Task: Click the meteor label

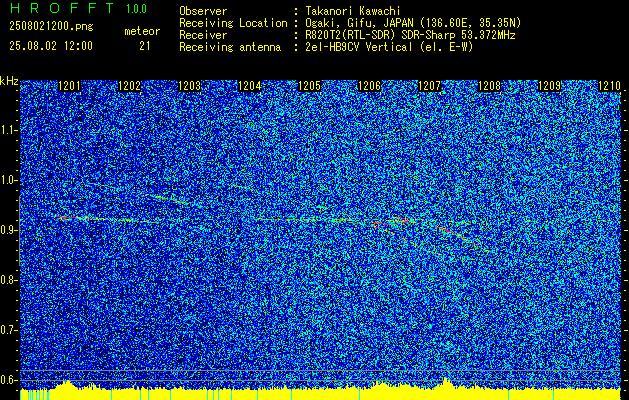Action: coord(142,31)
